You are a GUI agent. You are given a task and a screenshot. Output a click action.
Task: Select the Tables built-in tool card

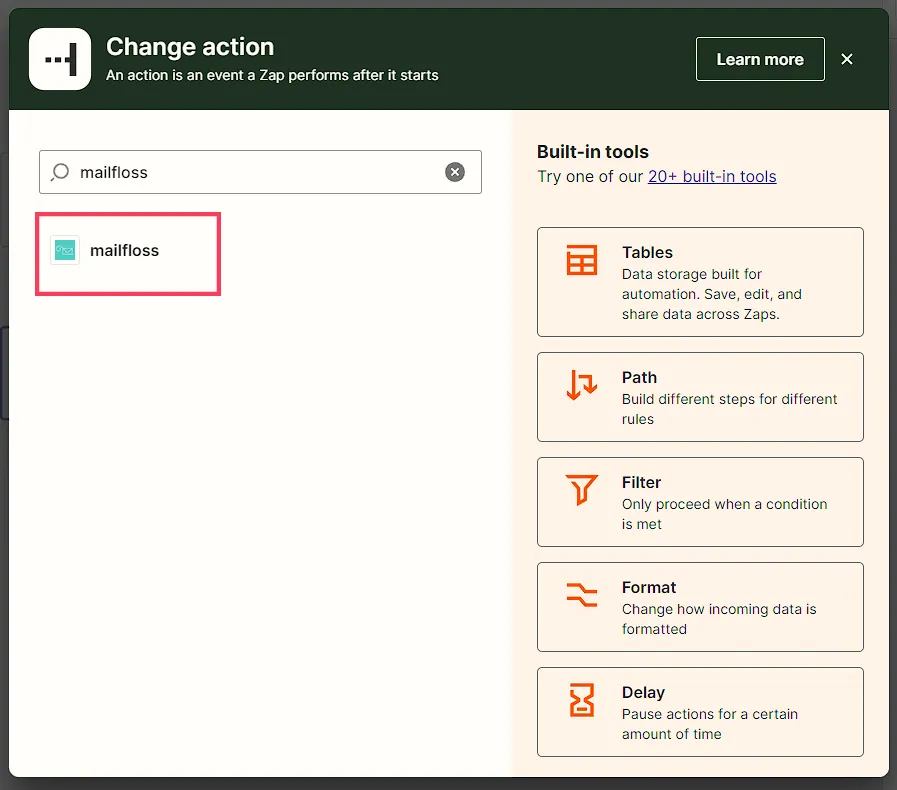coord(700,282)
